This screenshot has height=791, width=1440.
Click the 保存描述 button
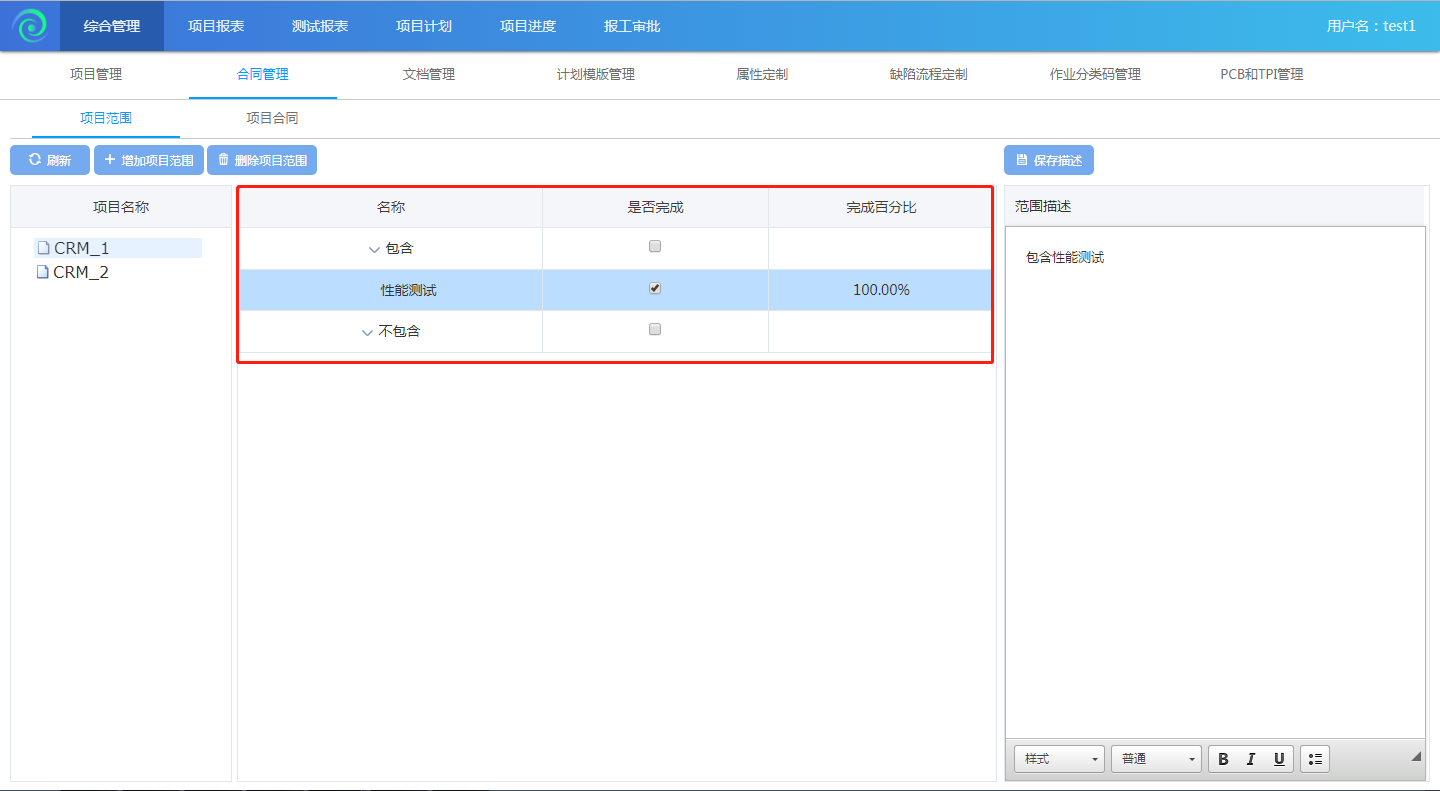coord(1049,160)
